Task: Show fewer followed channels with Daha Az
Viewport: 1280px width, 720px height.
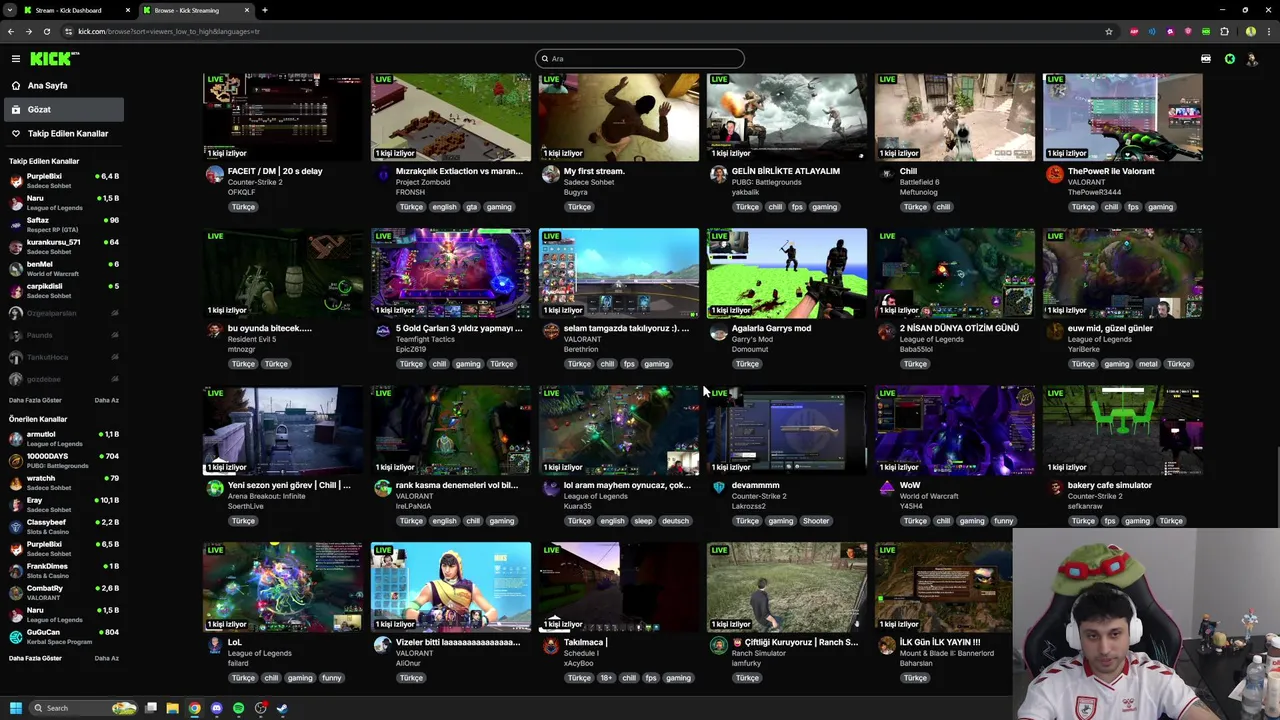Action: point(106,400)
